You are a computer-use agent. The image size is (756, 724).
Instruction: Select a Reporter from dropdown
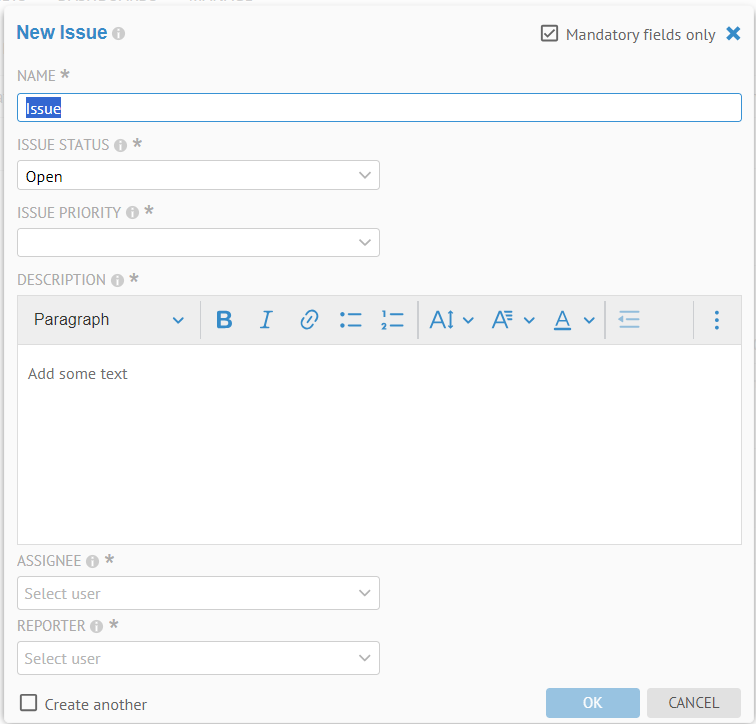coord(198,658)
